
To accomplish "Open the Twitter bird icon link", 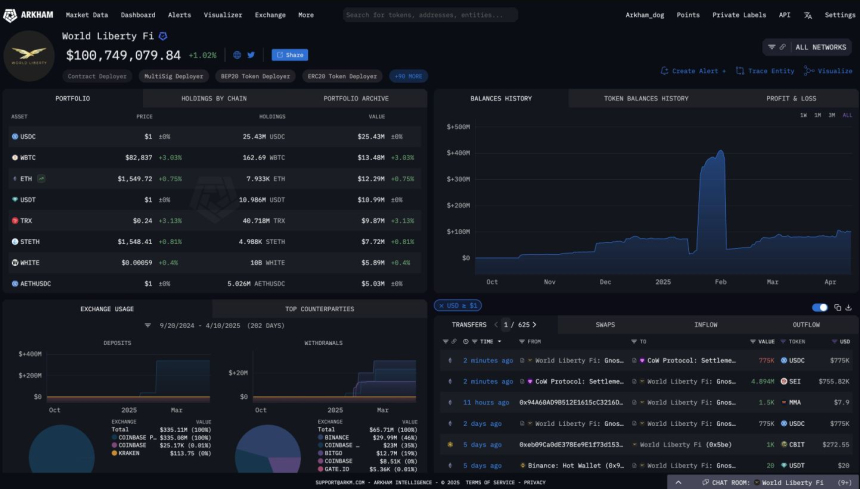I will pyautogui.click(x=251, y=55).
